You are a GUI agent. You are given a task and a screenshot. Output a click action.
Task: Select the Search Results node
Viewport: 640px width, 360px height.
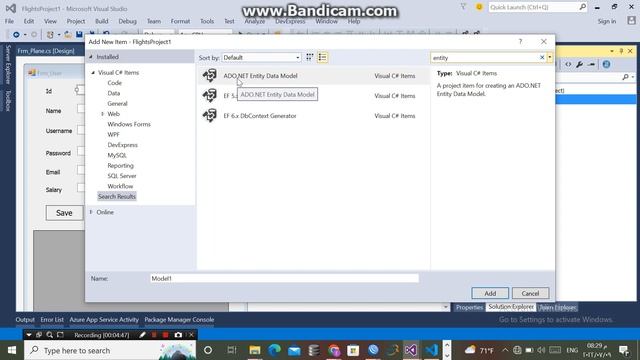[x=117, y=196]
